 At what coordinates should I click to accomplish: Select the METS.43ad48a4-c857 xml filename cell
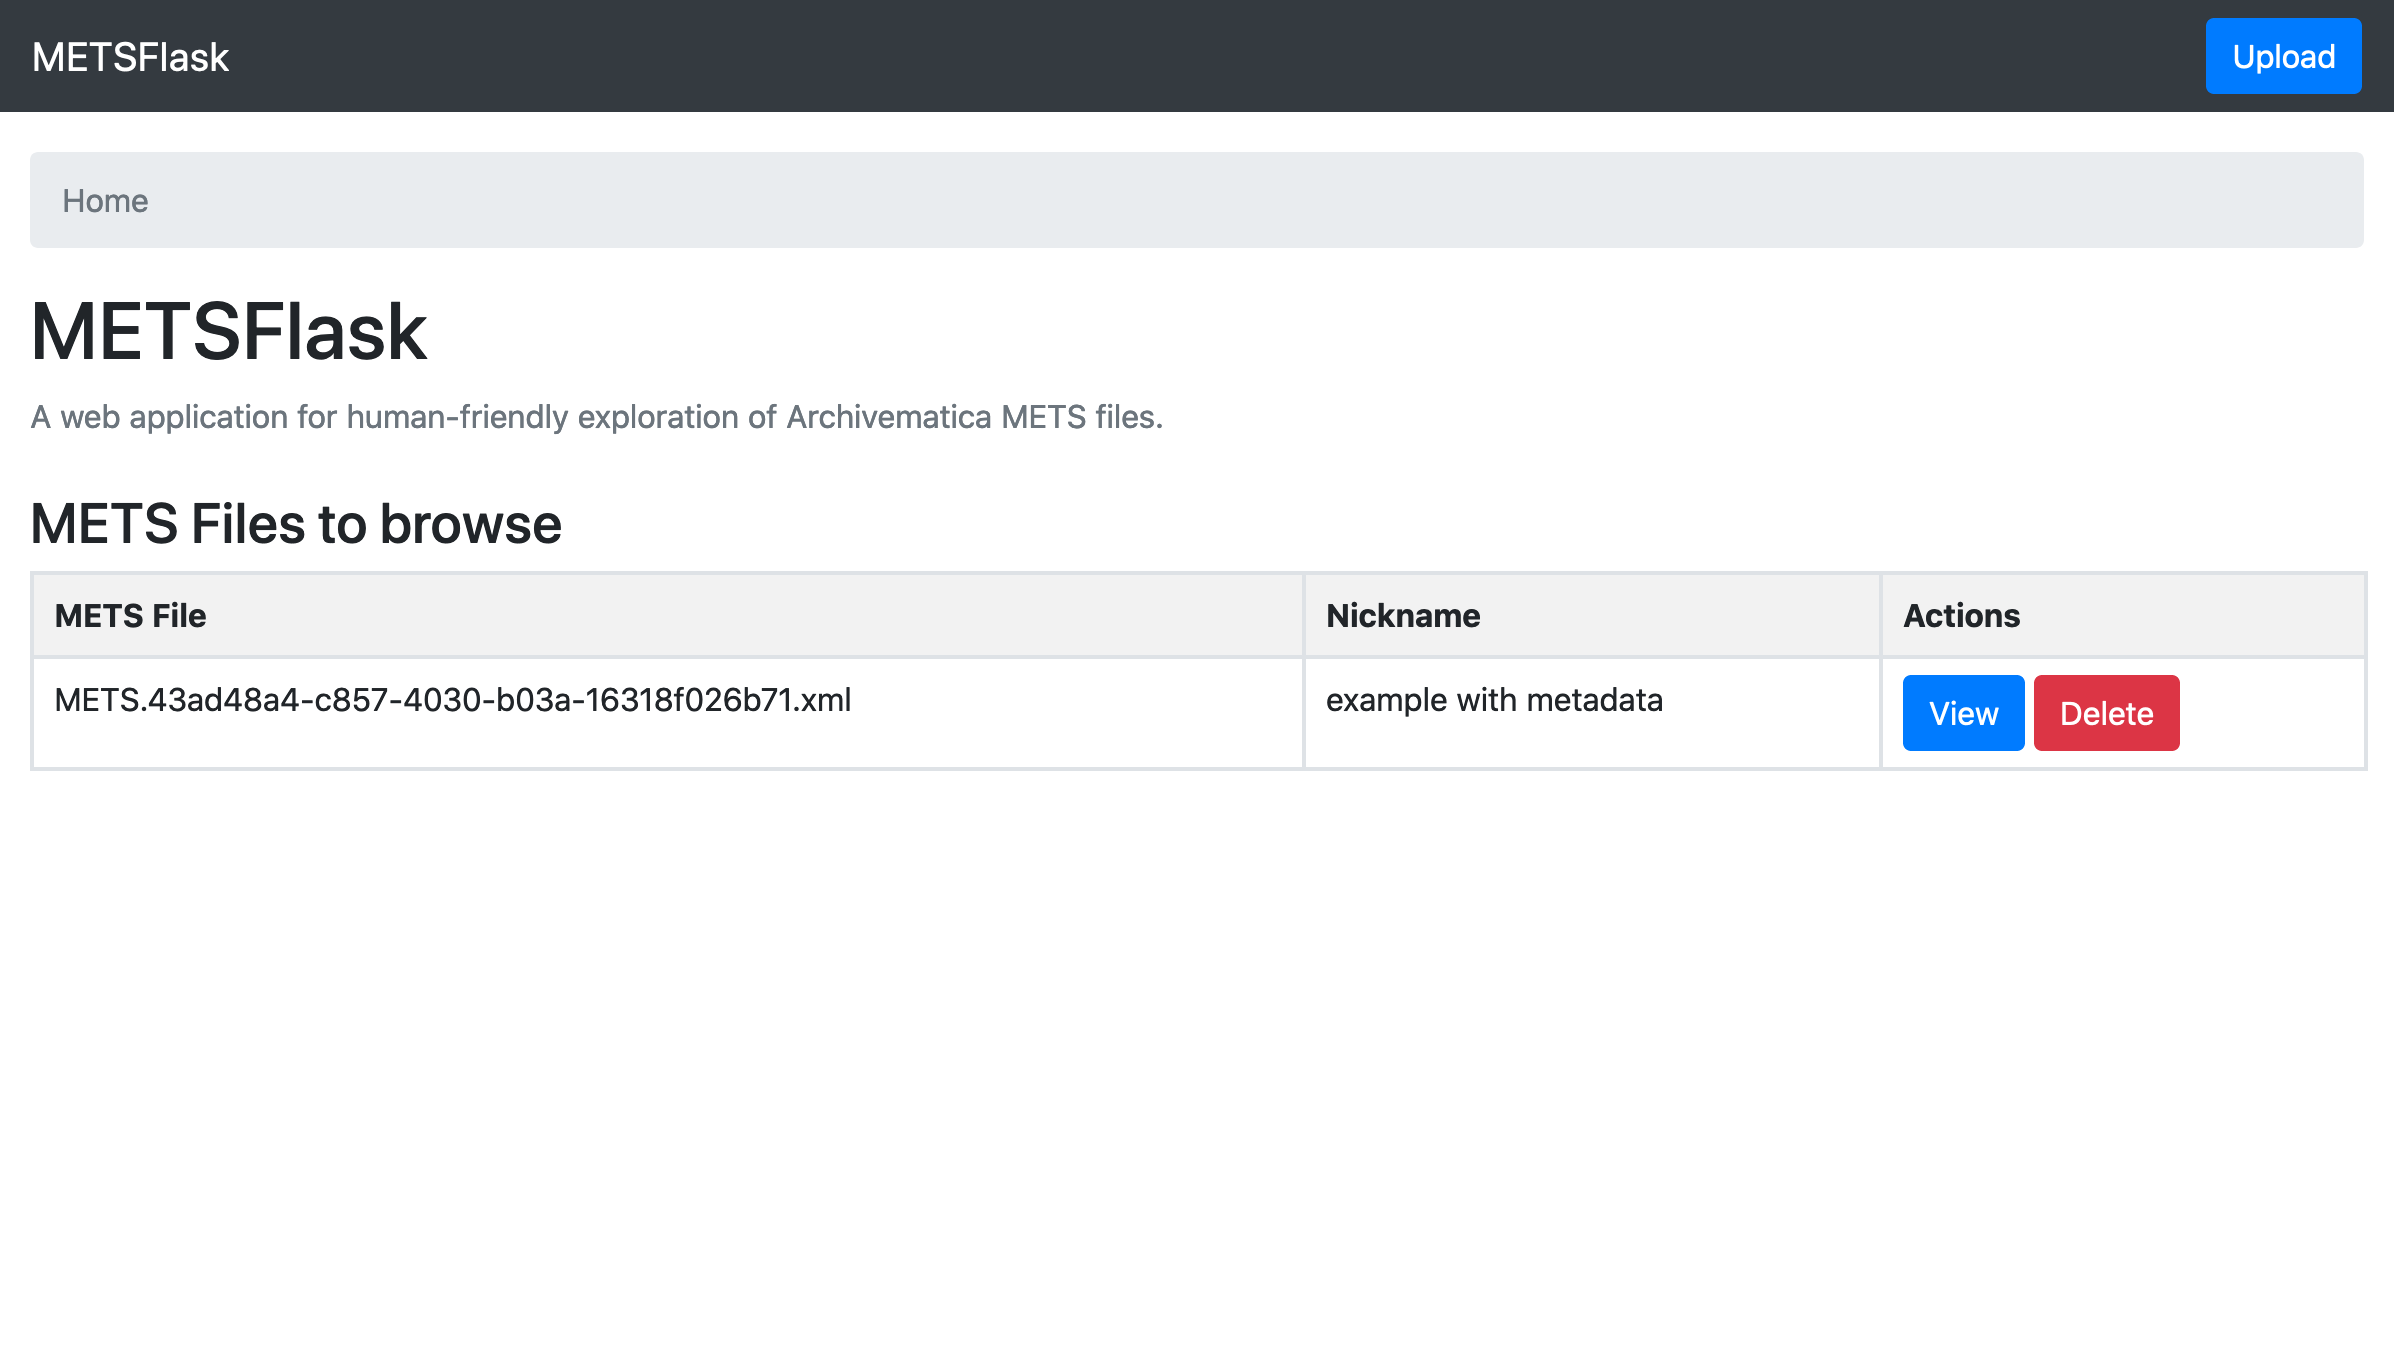(452, 700)
